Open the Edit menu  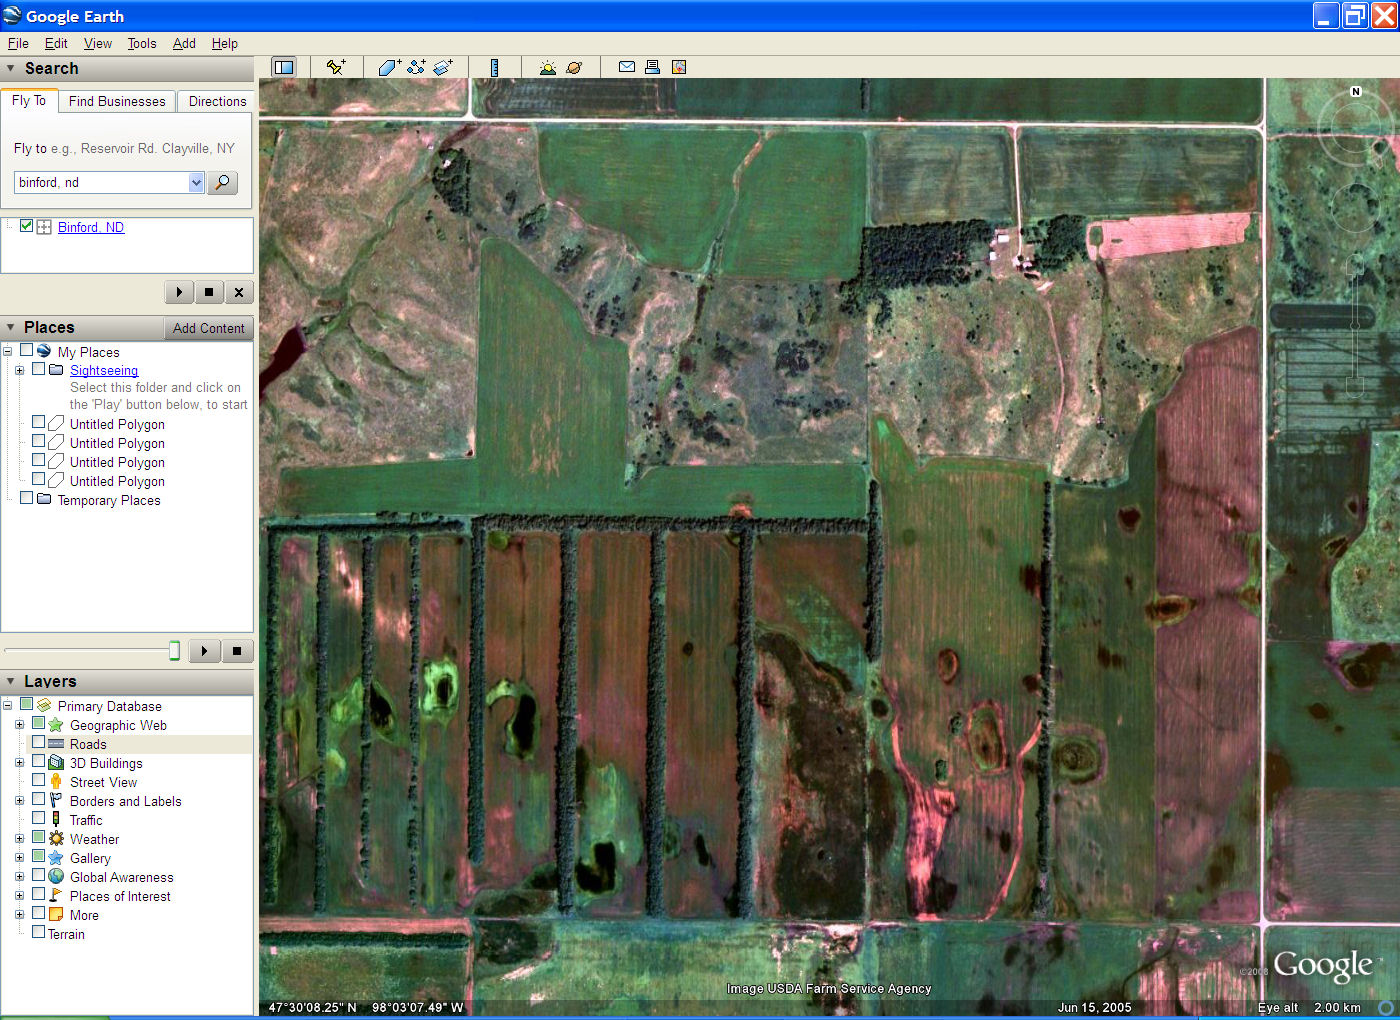coord(56,43)
